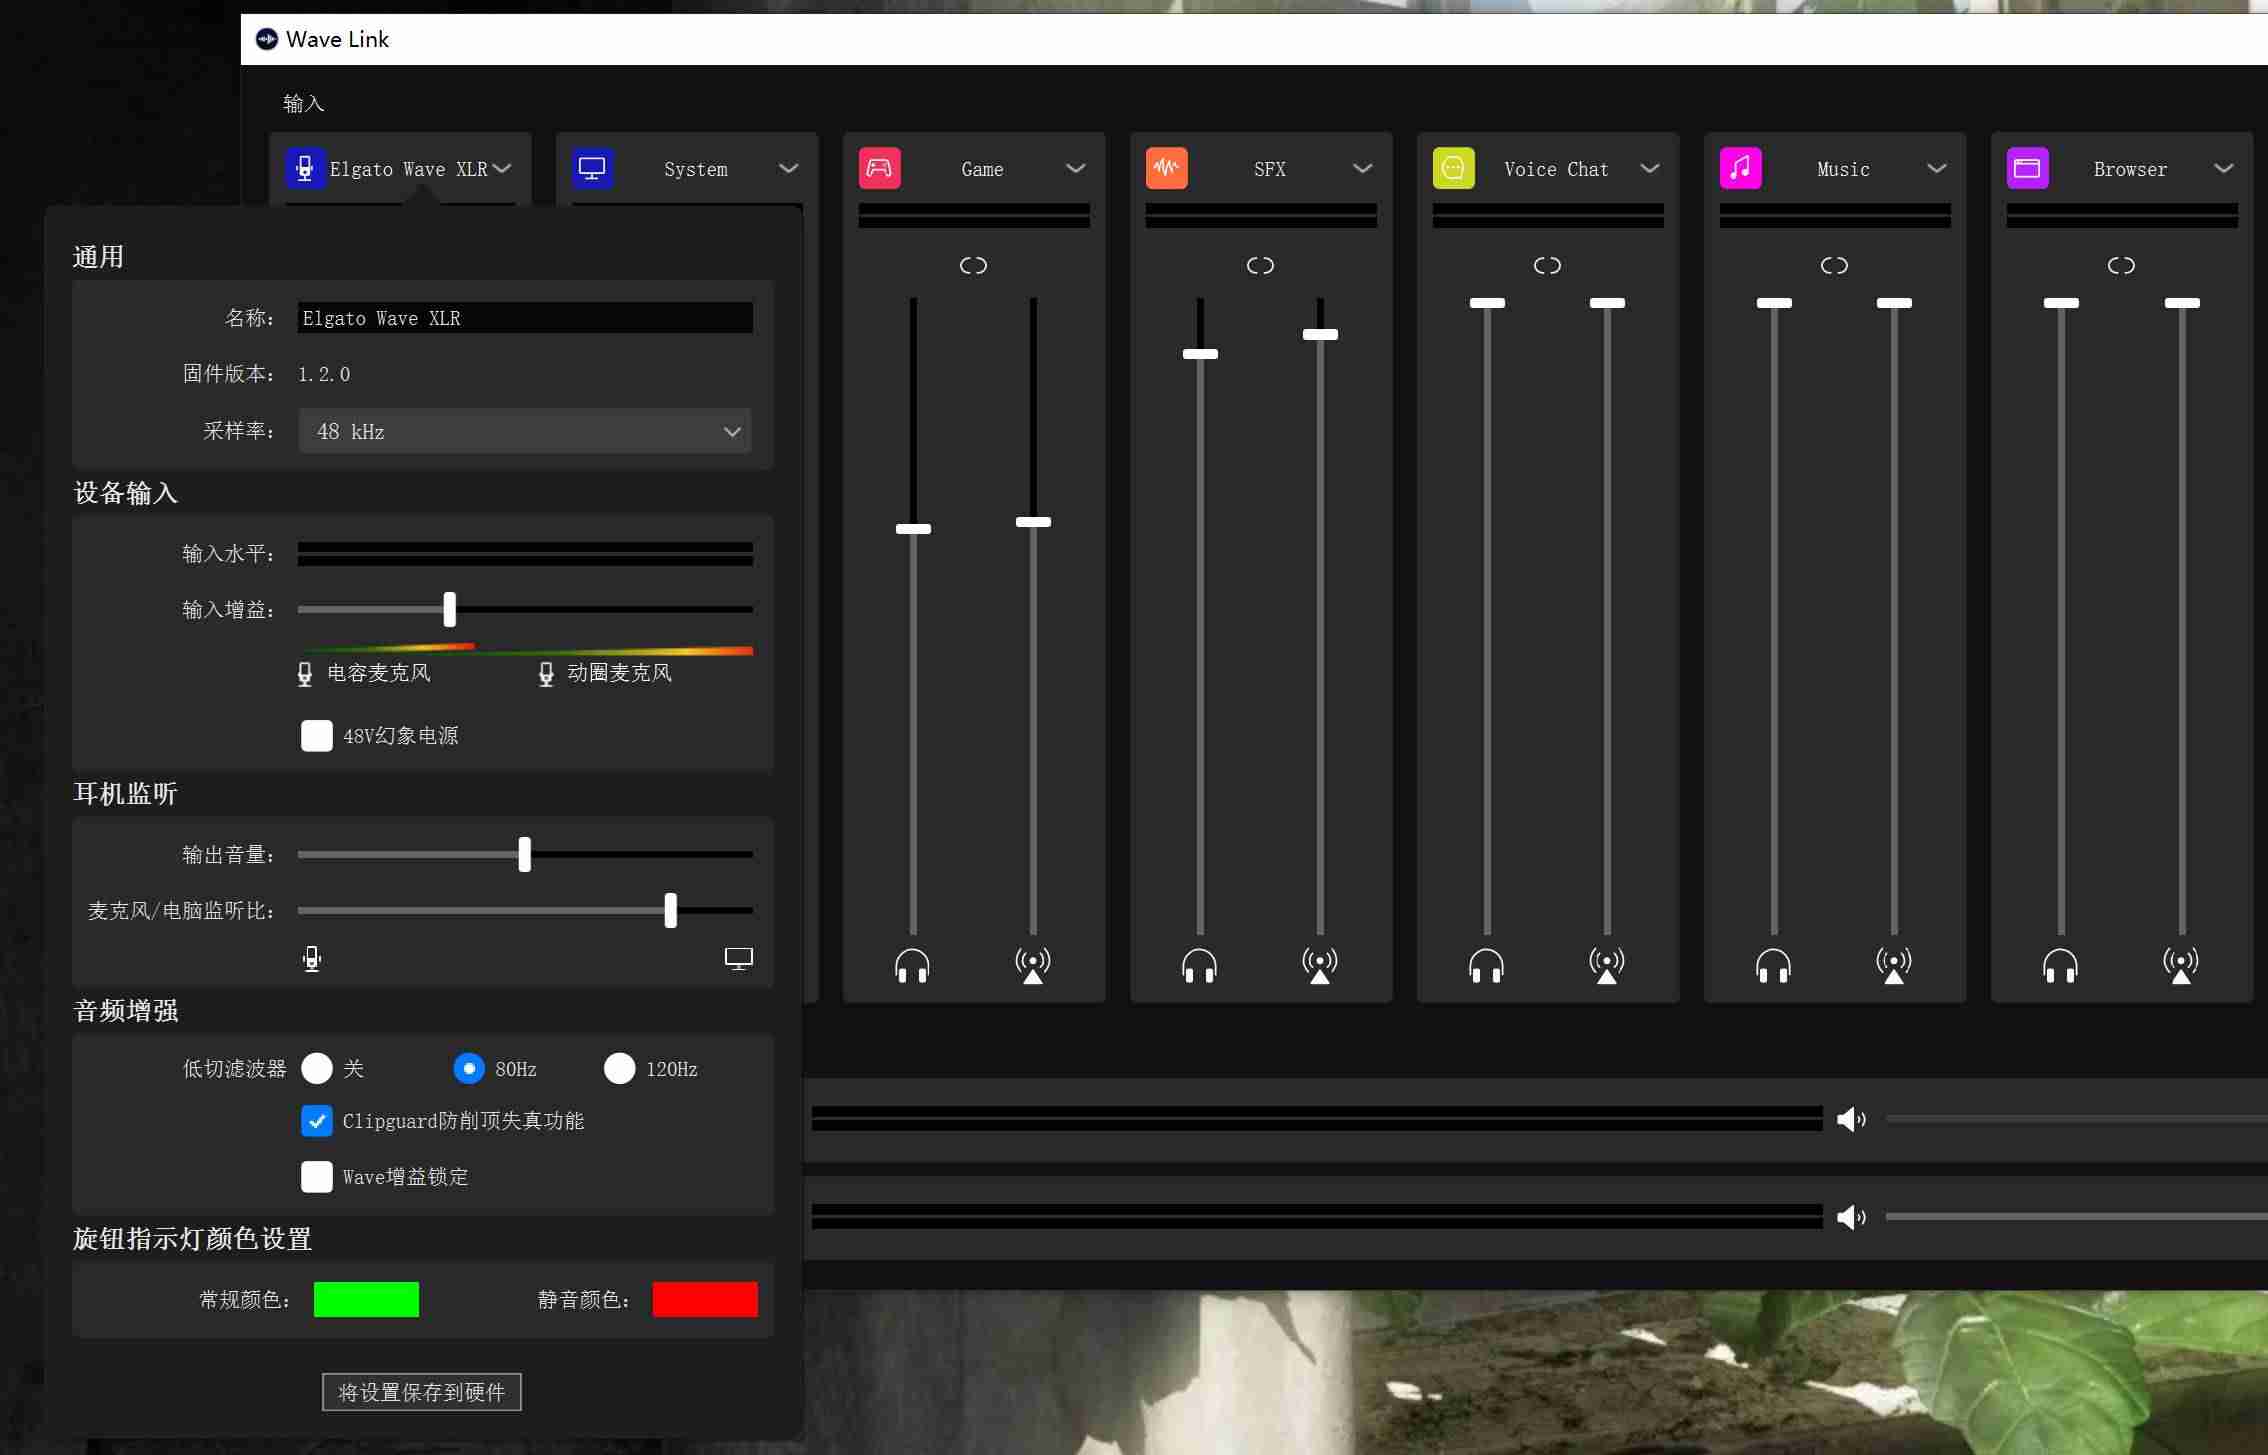Open the System channel dropdown chevron
This screenshot has height=1455, width=2268.
(788, 168)
